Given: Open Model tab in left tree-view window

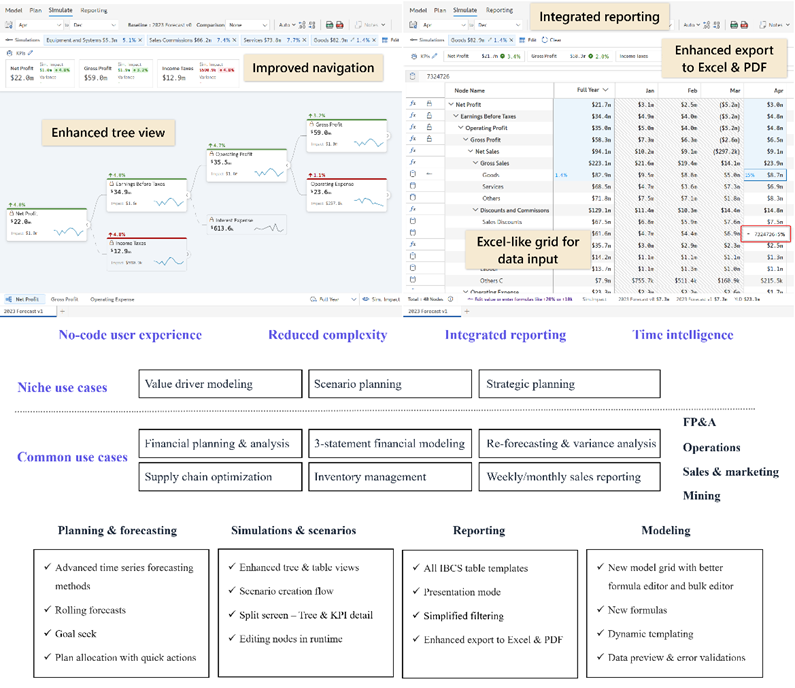Looking at the screenshot, I should 13,10.
